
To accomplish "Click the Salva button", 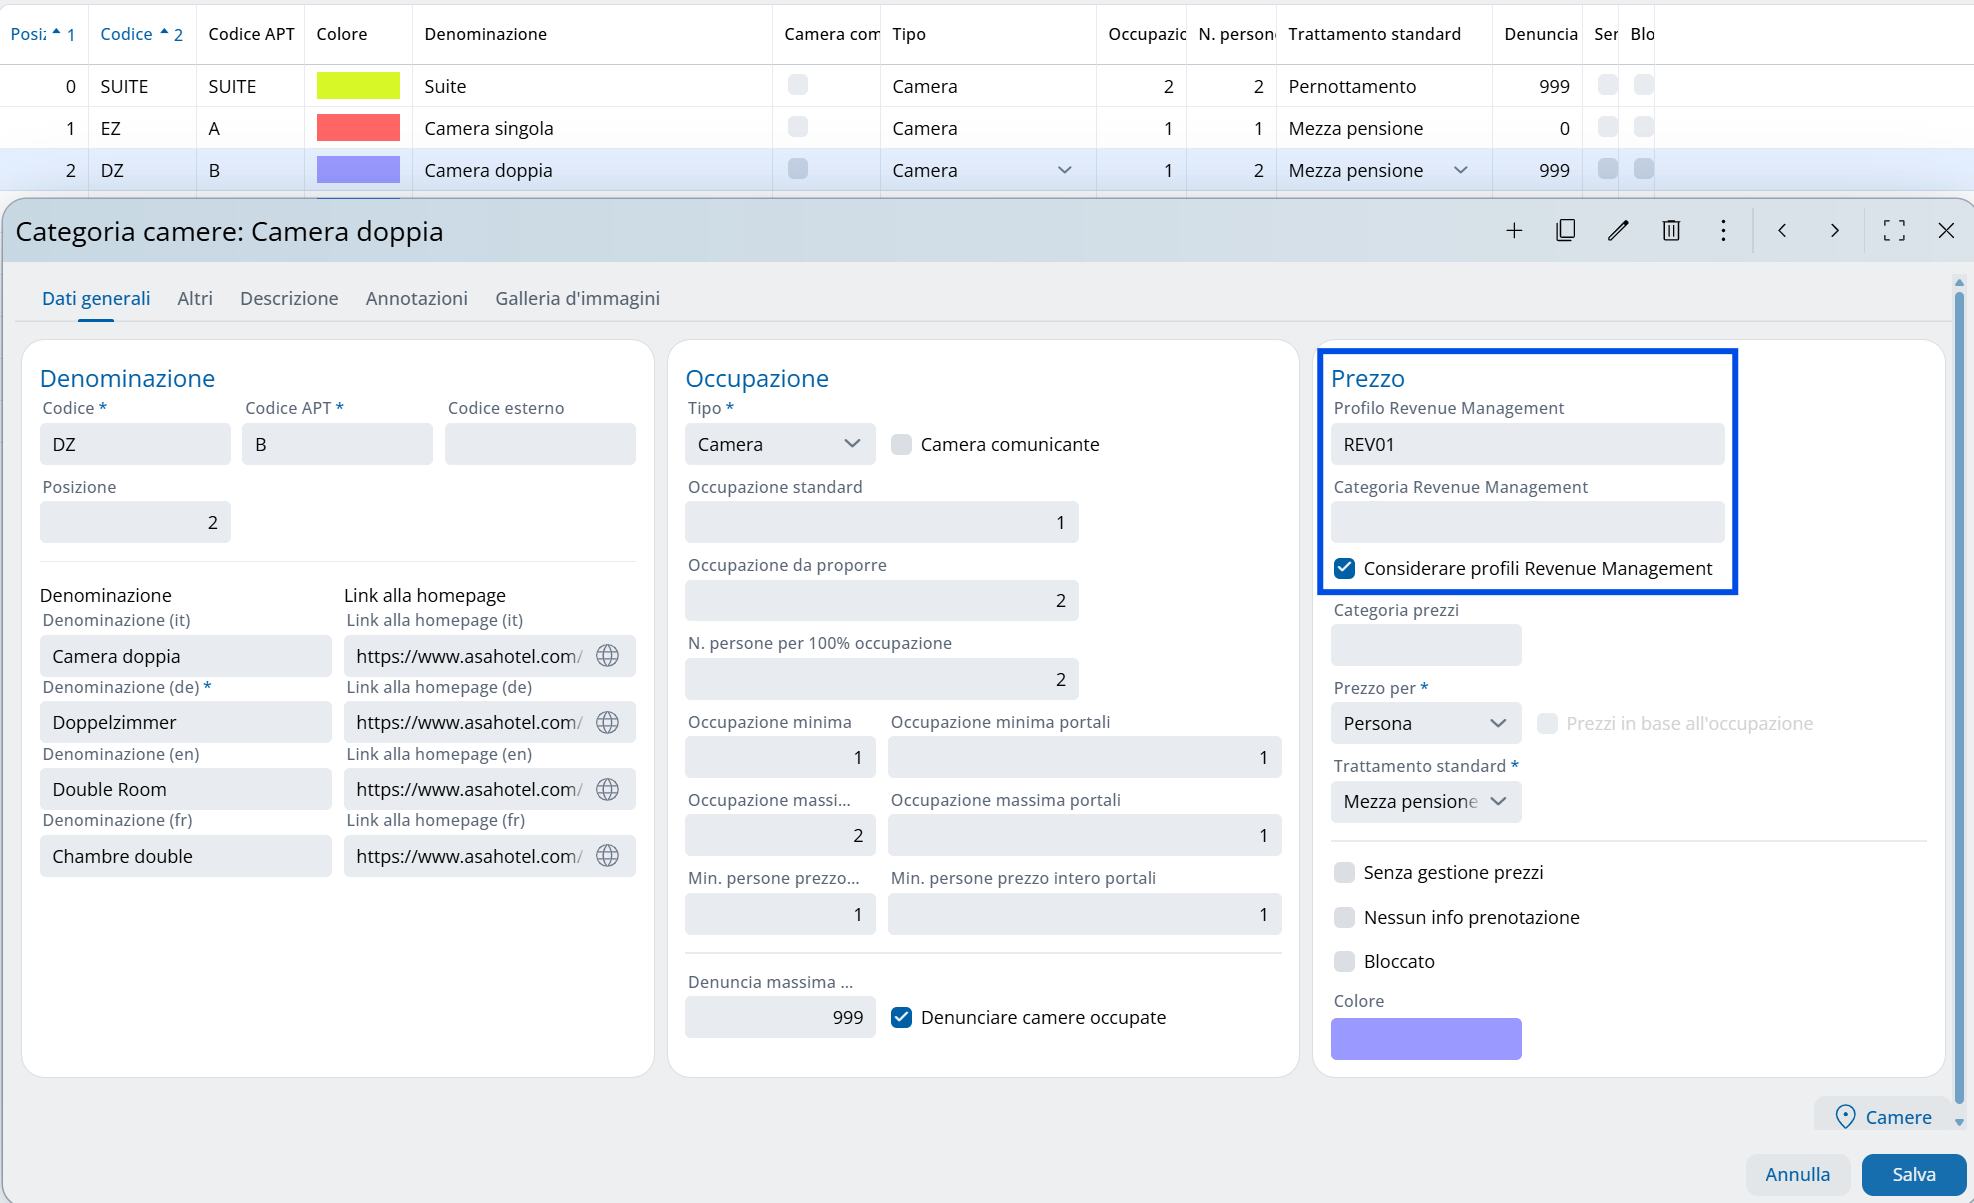I will tap(1913, 1174).
